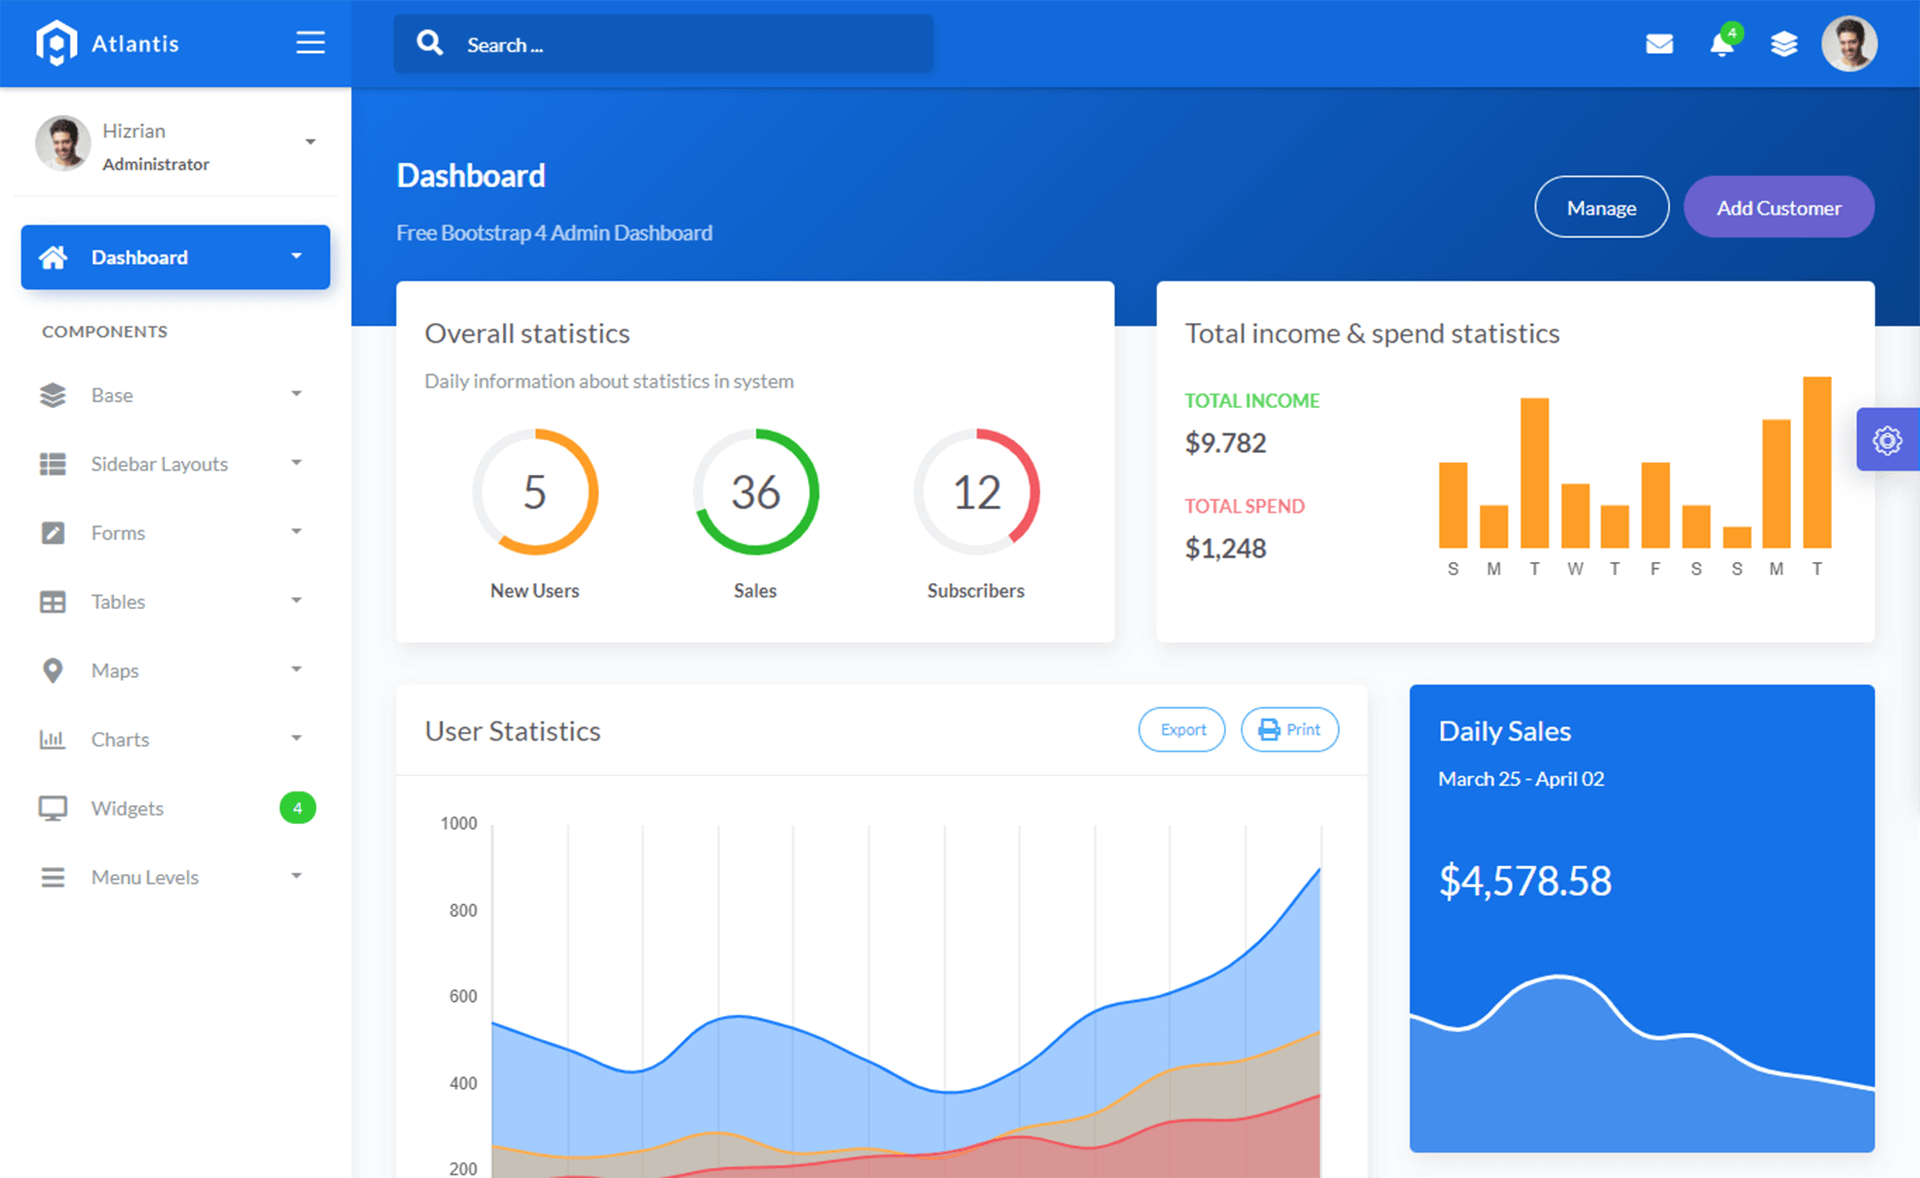Viewport: 1920px width, 1178px height.
Task: Click the Add Customer button
Action: tap(1779, 207)
